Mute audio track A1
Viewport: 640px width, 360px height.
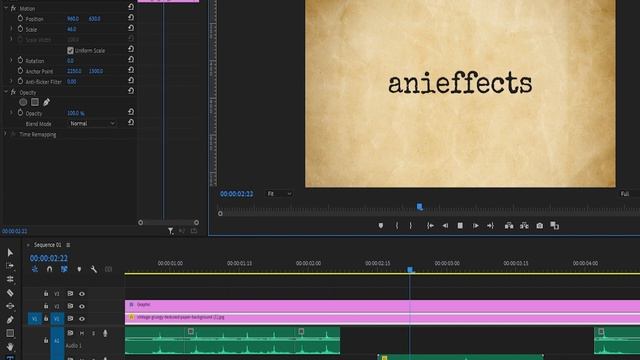tap(82, 333)
